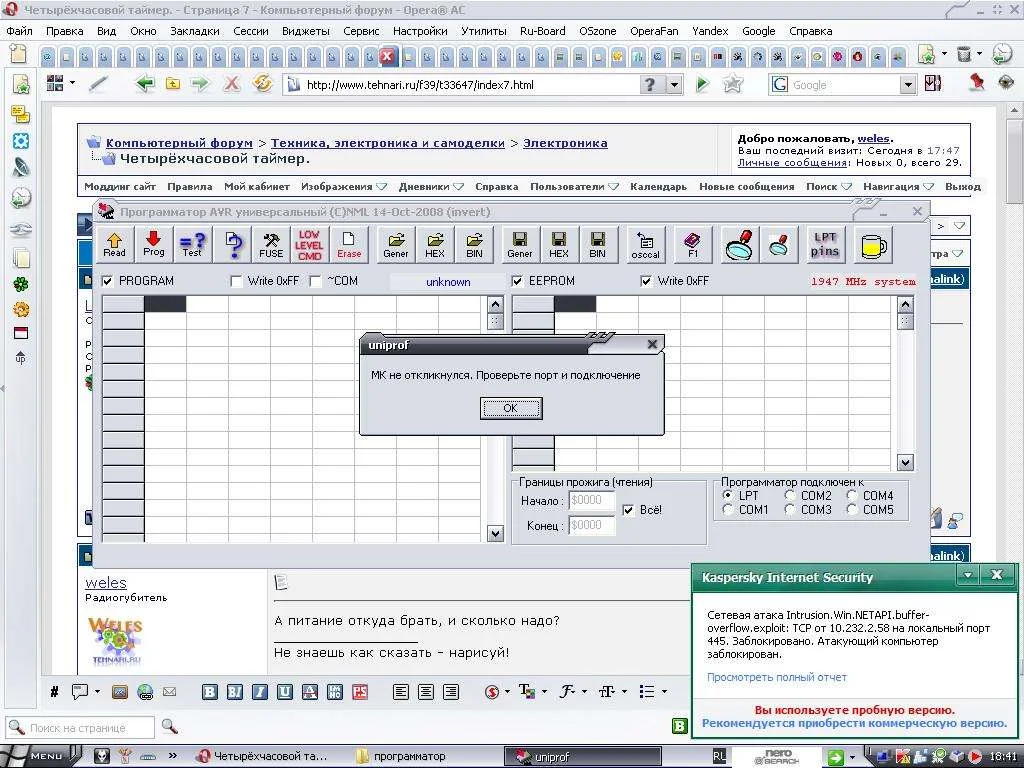Select the COM2 radio button
Screen dimensions: 1024x768
coord(791,495)
